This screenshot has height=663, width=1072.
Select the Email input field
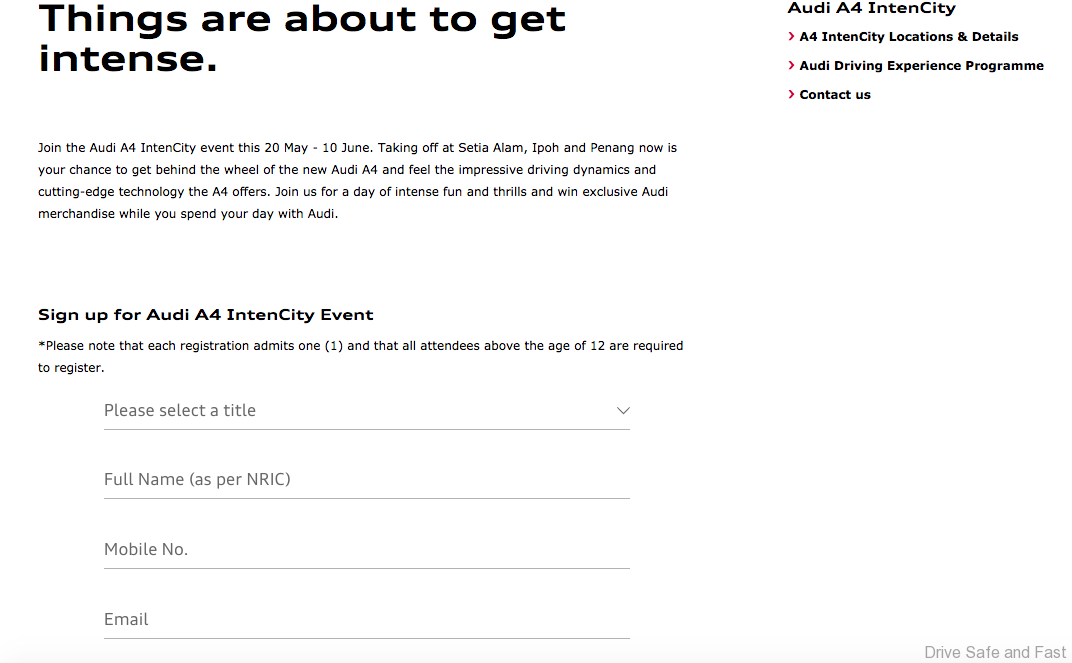tap(366, 620)
